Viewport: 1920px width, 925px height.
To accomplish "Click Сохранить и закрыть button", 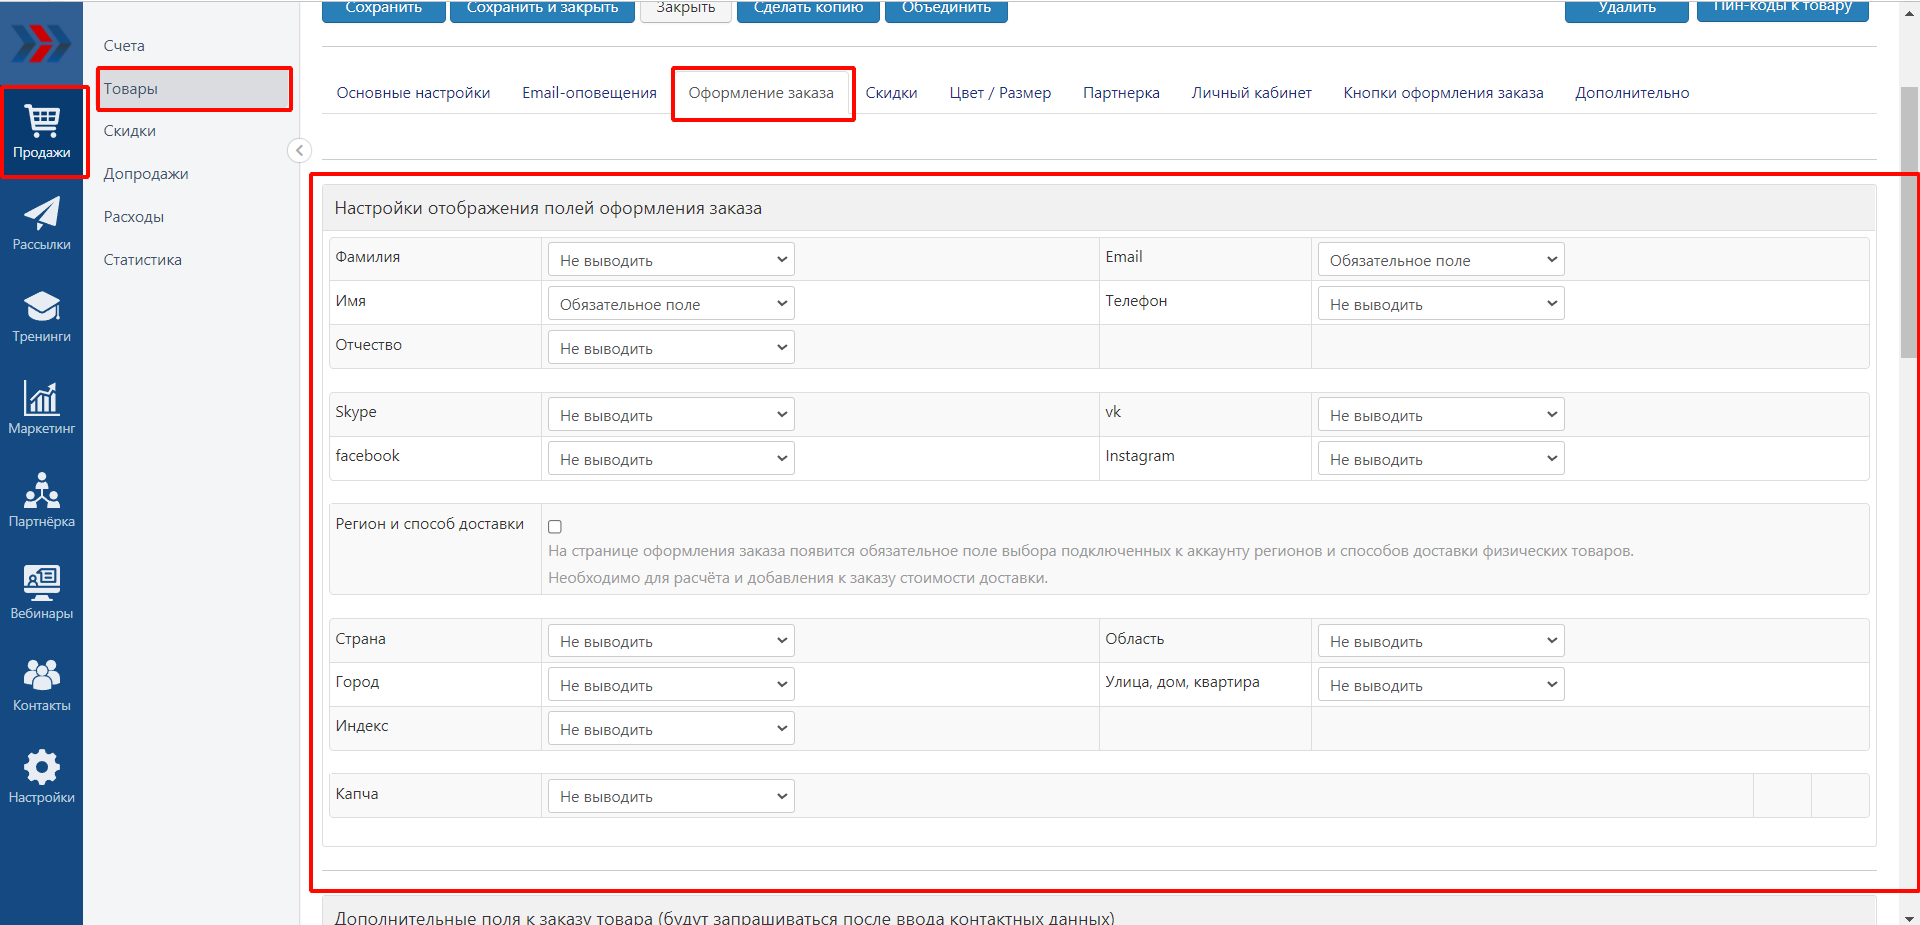I will point(542,9).
